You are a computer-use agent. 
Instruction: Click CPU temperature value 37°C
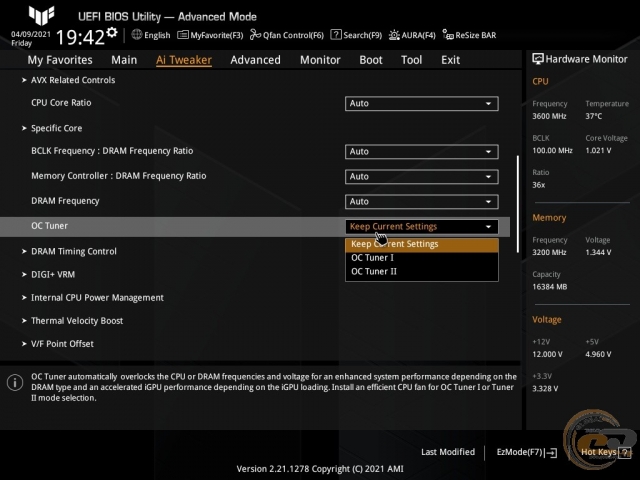tap(593, 116)
